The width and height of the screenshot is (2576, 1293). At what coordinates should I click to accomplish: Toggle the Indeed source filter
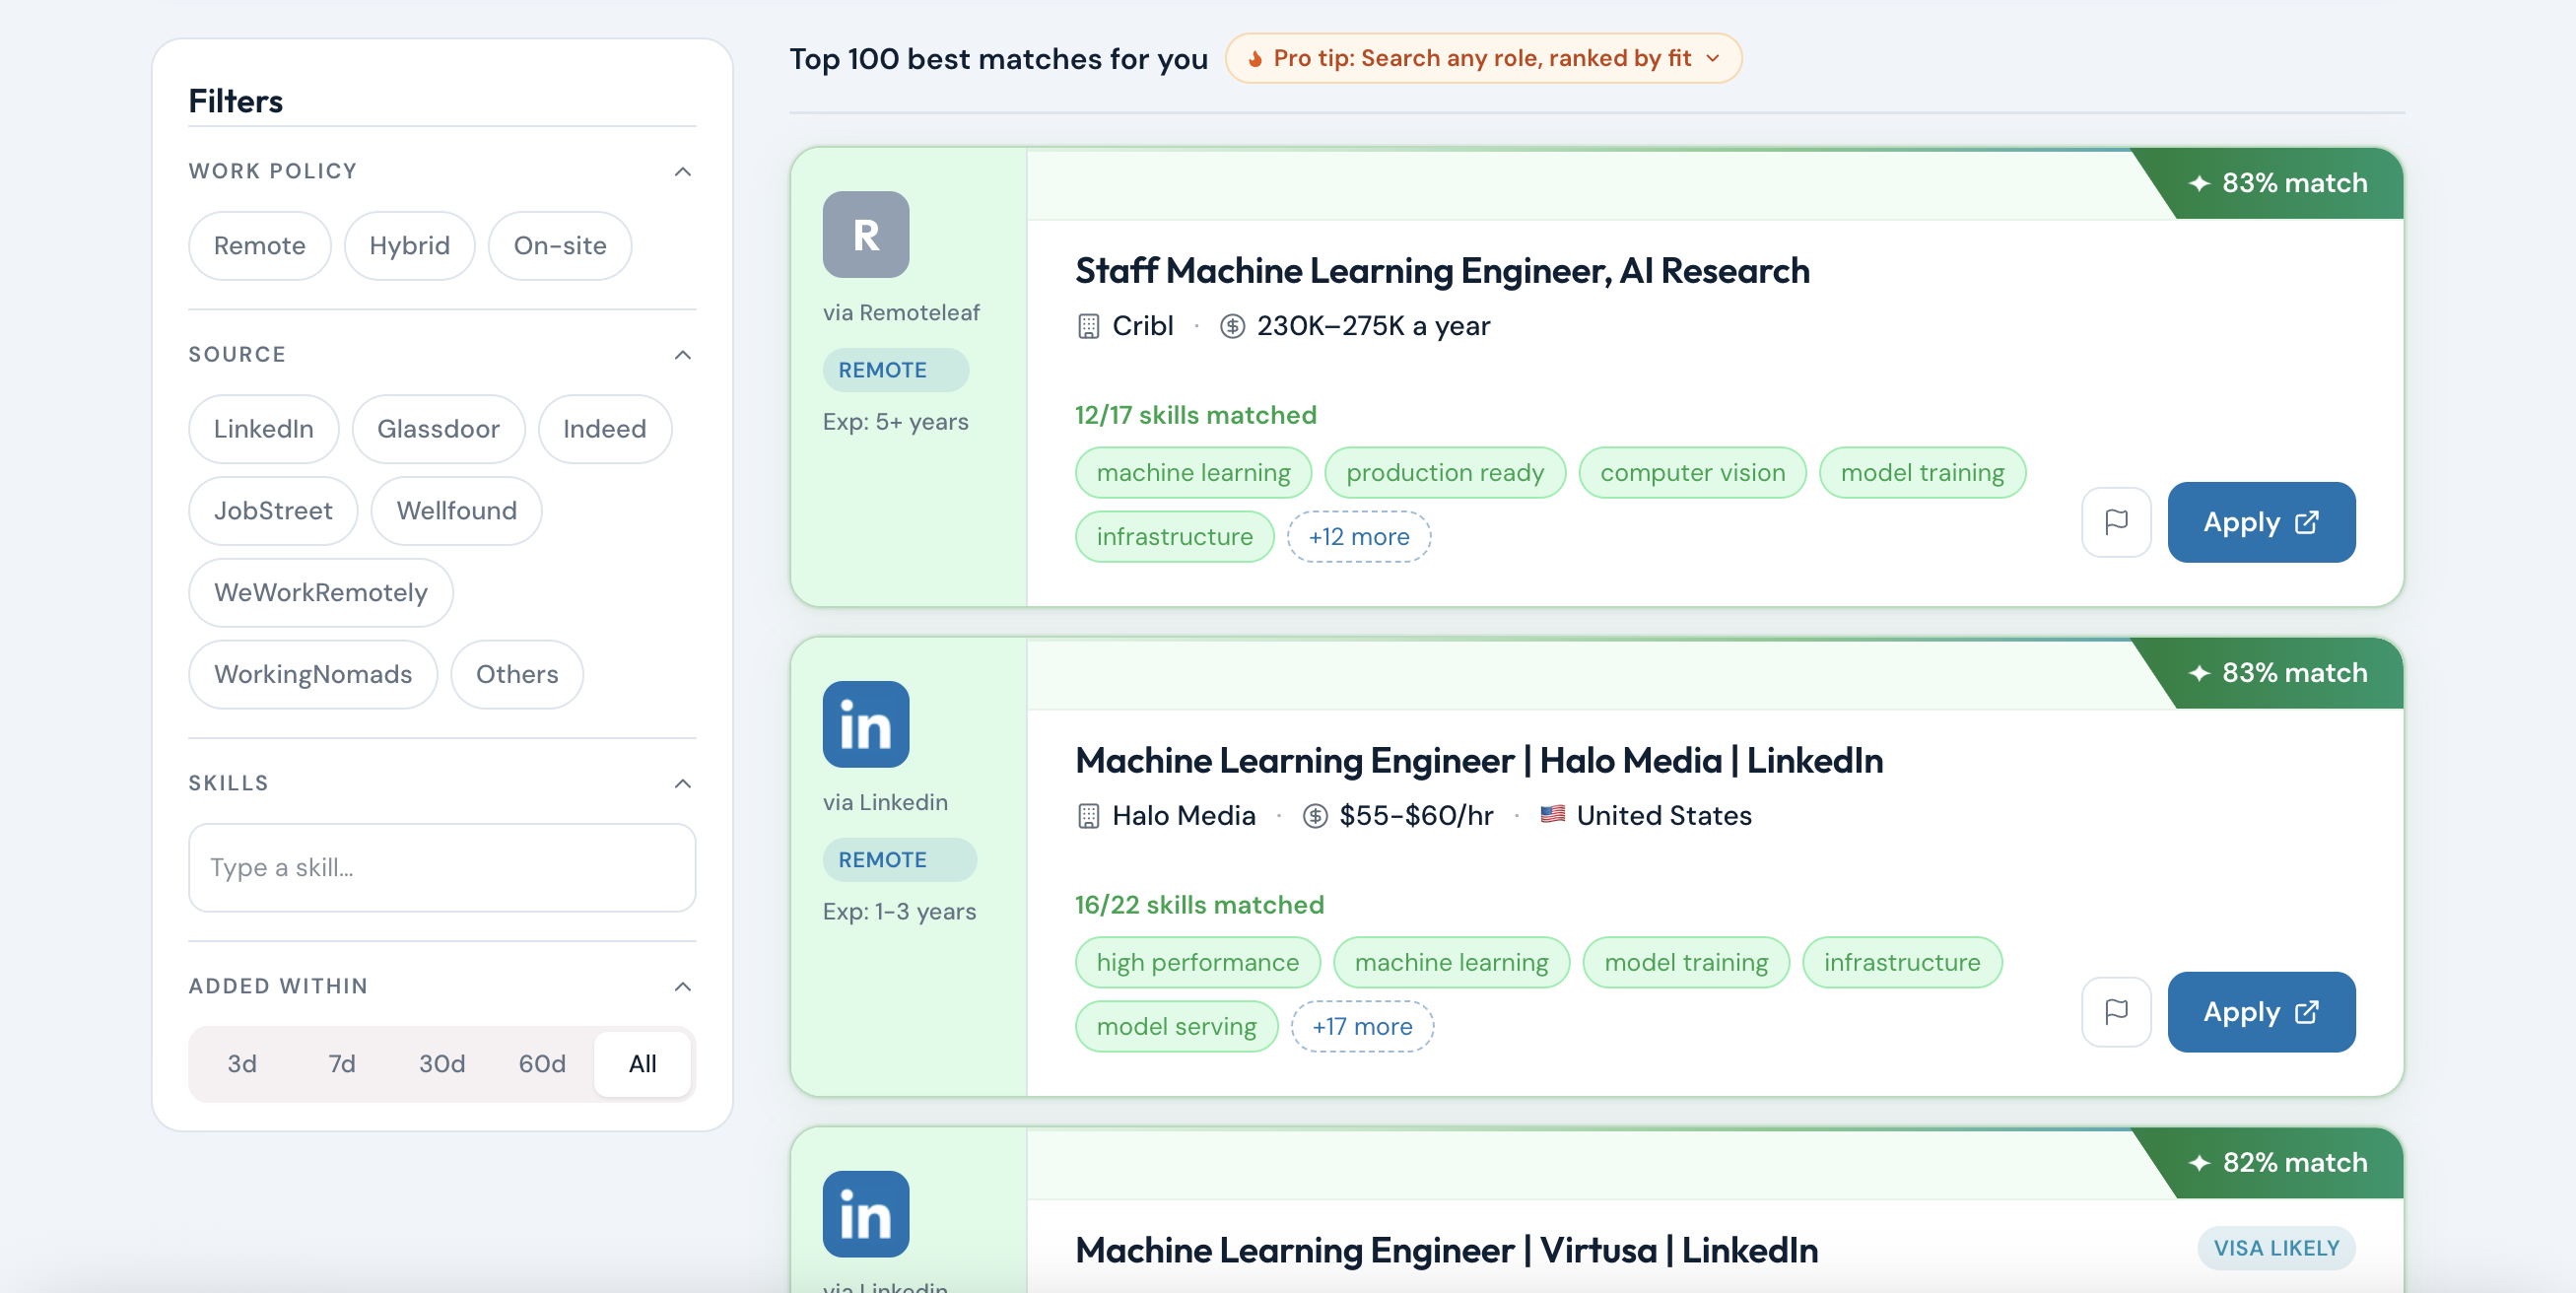[x=604, y=429]
